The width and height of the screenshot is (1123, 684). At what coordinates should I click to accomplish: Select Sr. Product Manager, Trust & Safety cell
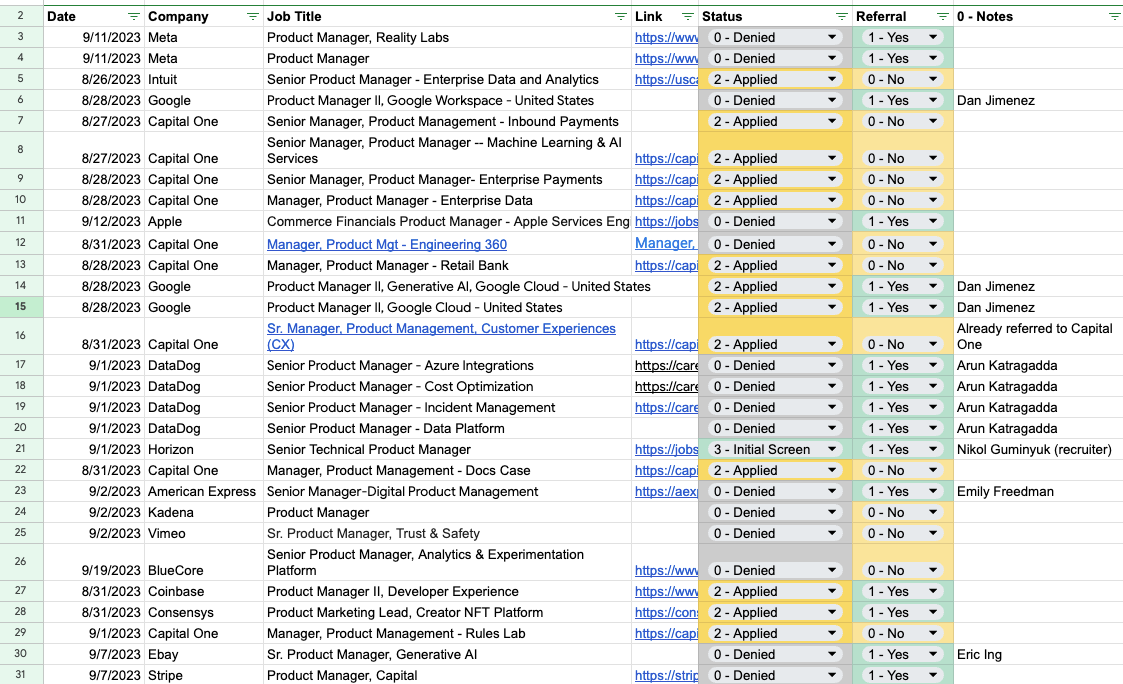(x=447, y=534)
